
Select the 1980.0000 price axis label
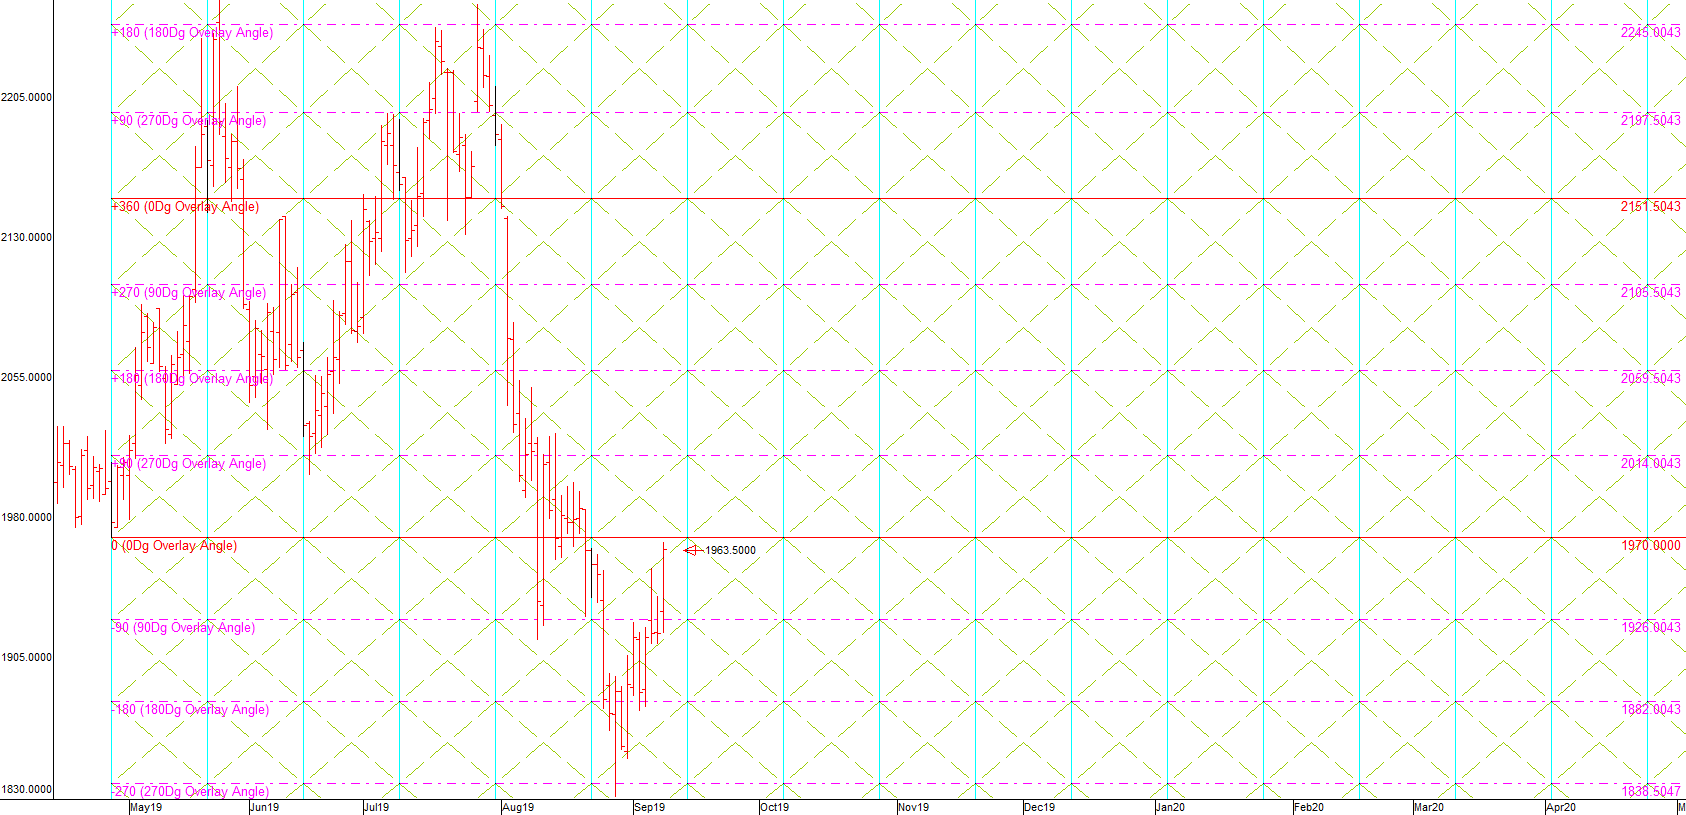tap(27, 518)
